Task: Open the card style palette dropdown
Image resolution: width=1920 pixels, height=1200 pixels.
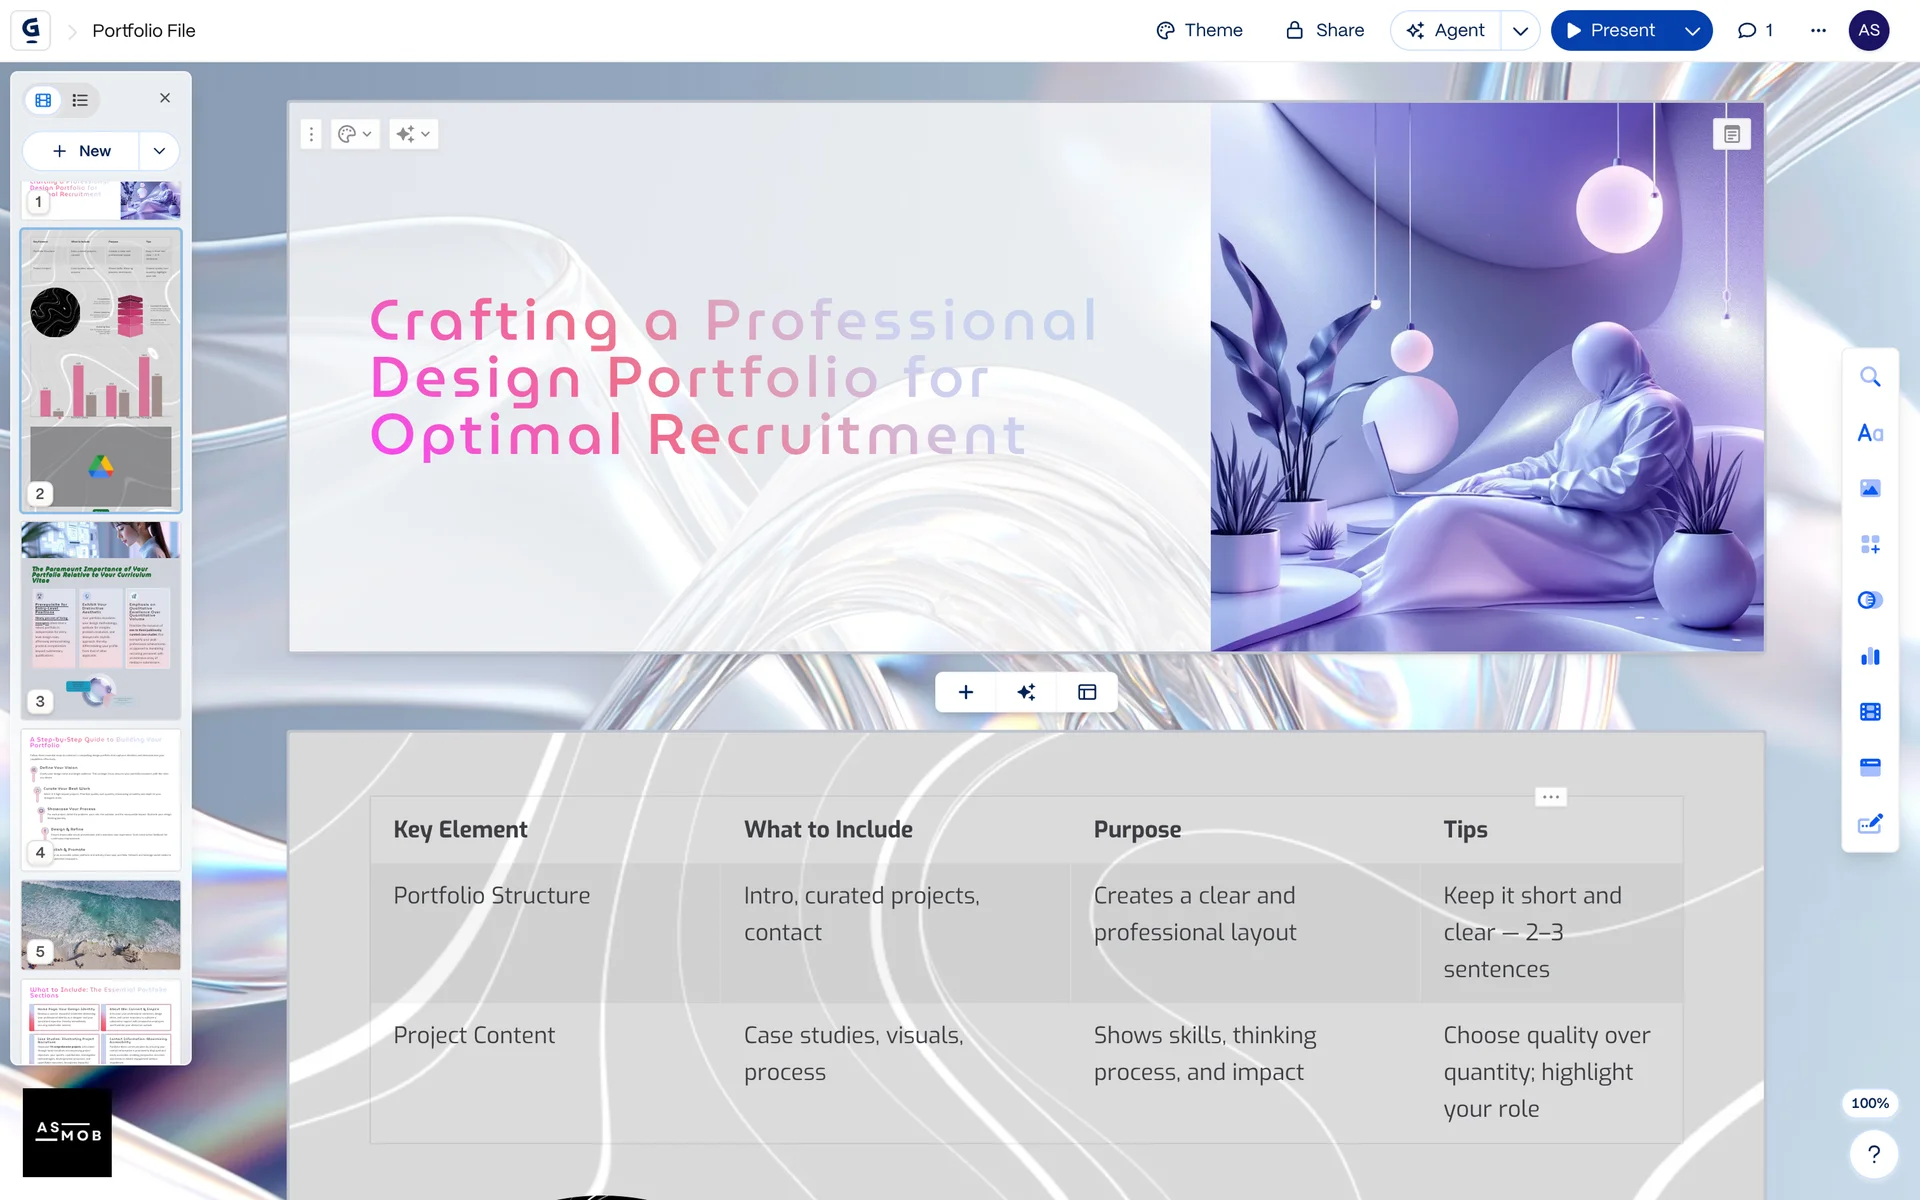Action: [355, 134]
